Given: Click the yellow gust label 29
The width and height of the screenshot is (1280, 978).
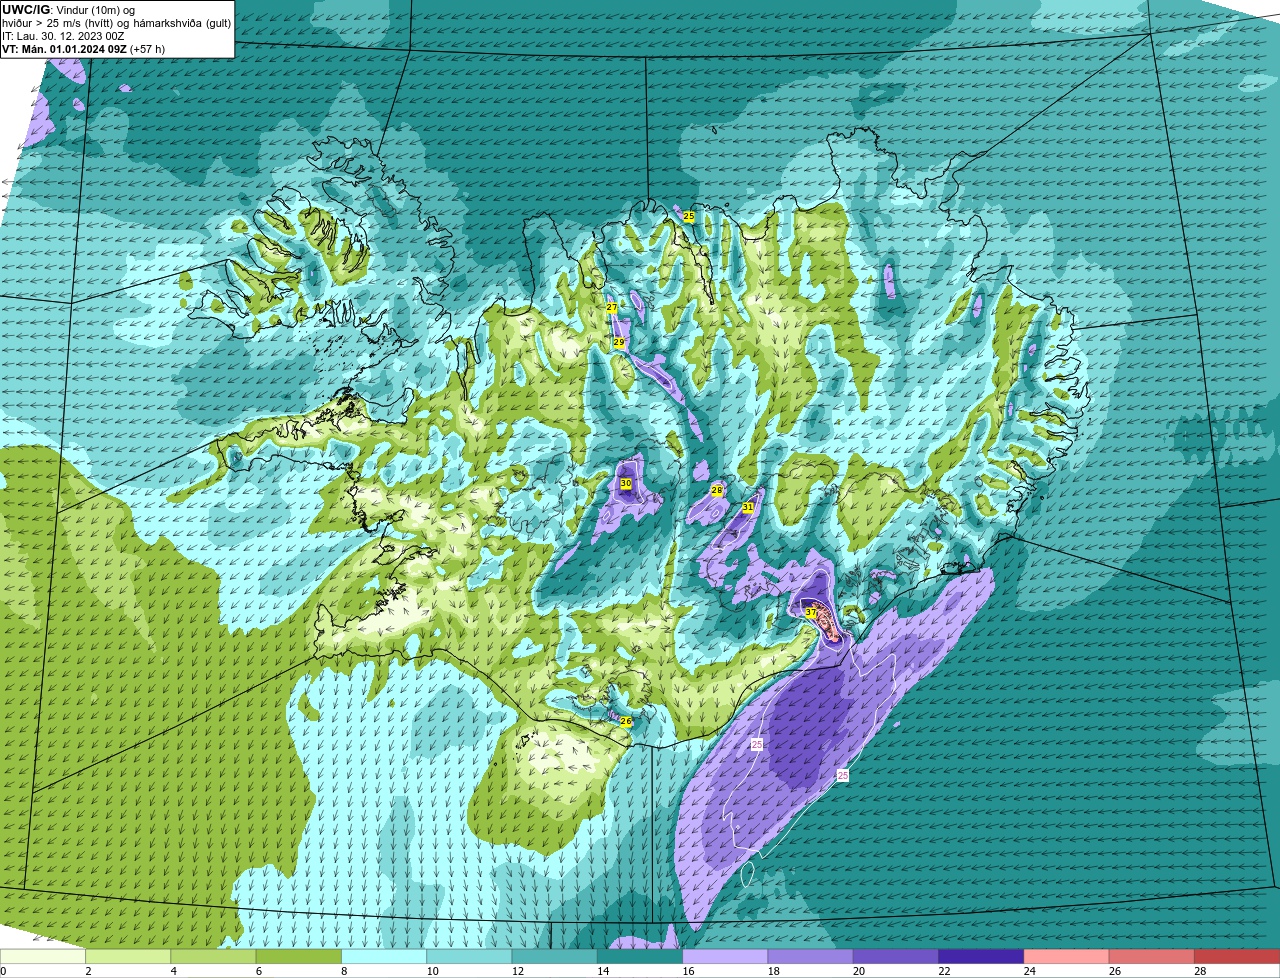Looking at the screenshot, I should (x=619, y=343).
